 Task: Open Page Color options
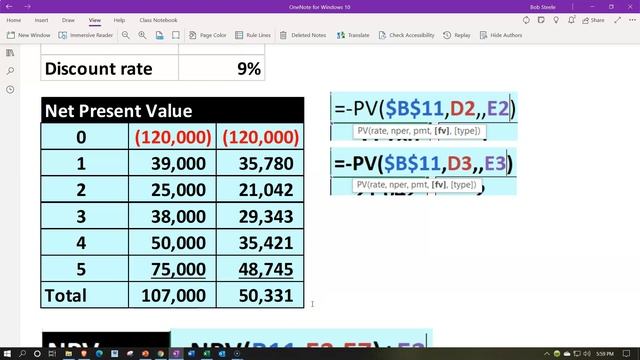coord(207,35)
